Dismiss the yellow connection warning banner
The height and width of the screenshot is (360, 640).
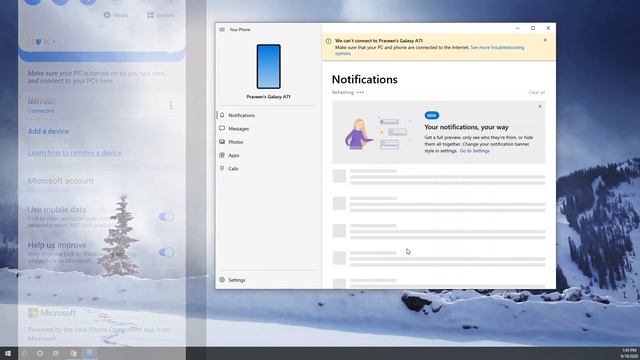545,40
